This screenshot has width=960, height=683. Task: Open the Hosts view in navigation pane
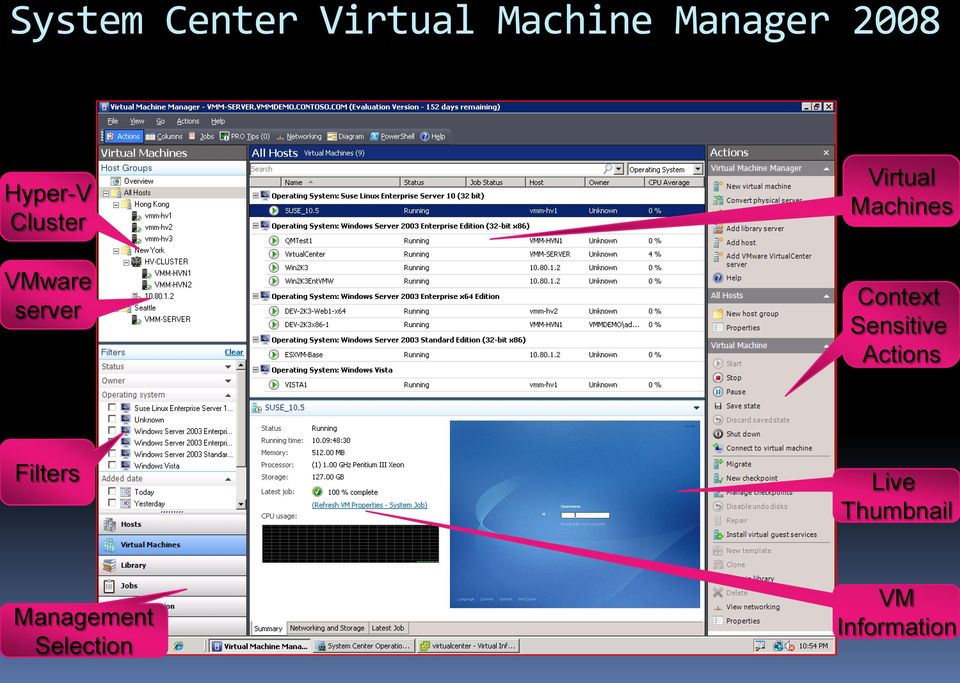tap(172, 524)
